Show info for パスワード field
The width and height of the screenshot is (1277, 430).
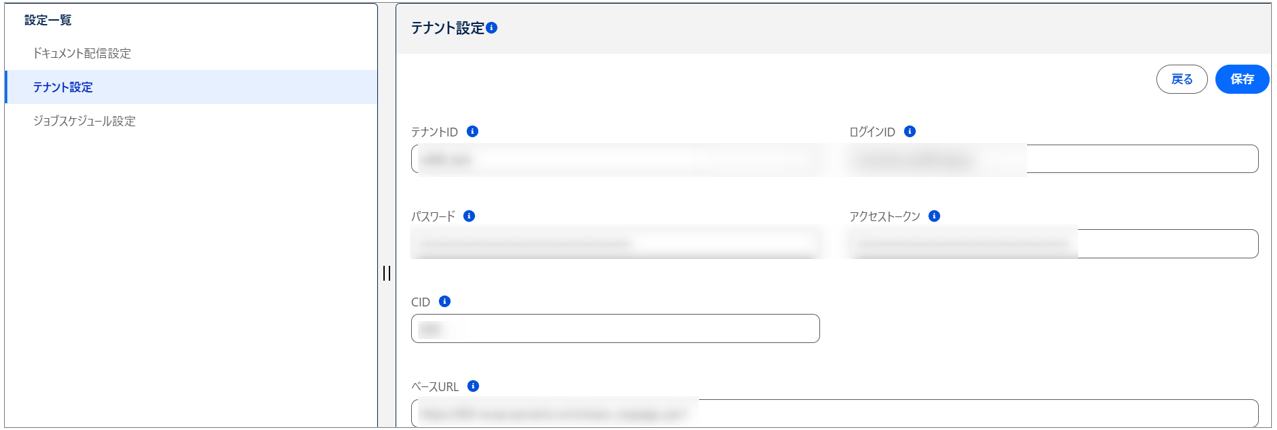pyautogui.click(x=469, y=216)
